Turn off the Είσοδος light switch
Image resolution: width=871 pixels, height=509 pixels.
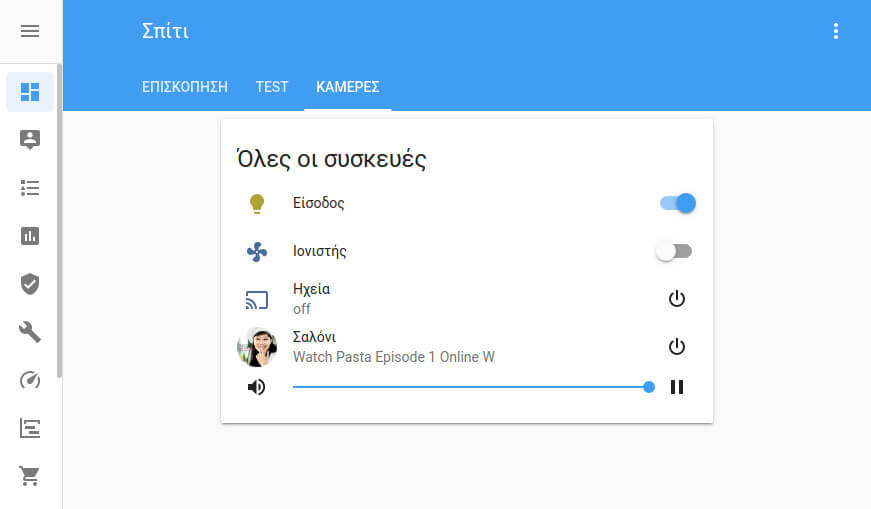[x=678, y=203]
